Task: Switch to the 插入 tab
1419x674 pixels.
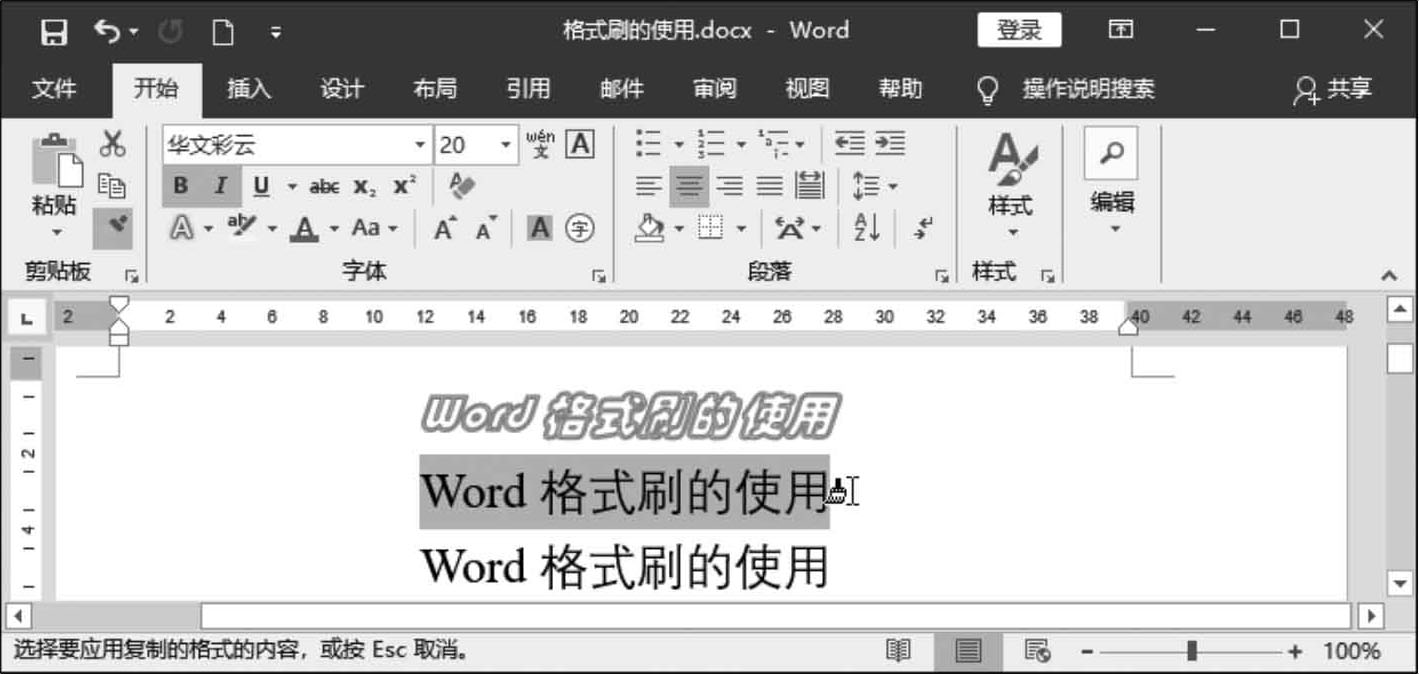Action: pyautogui.click(x=248, y=89)
